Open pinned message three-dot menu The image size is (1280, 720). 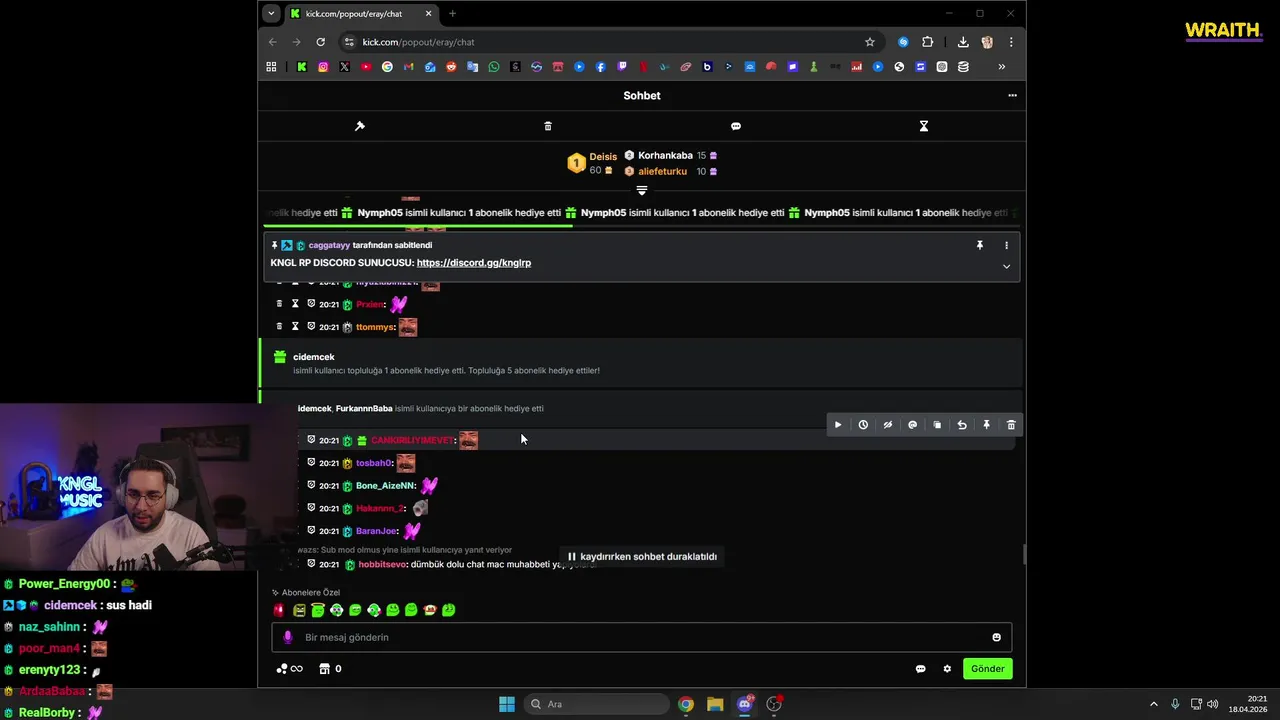coord(1006,245)
